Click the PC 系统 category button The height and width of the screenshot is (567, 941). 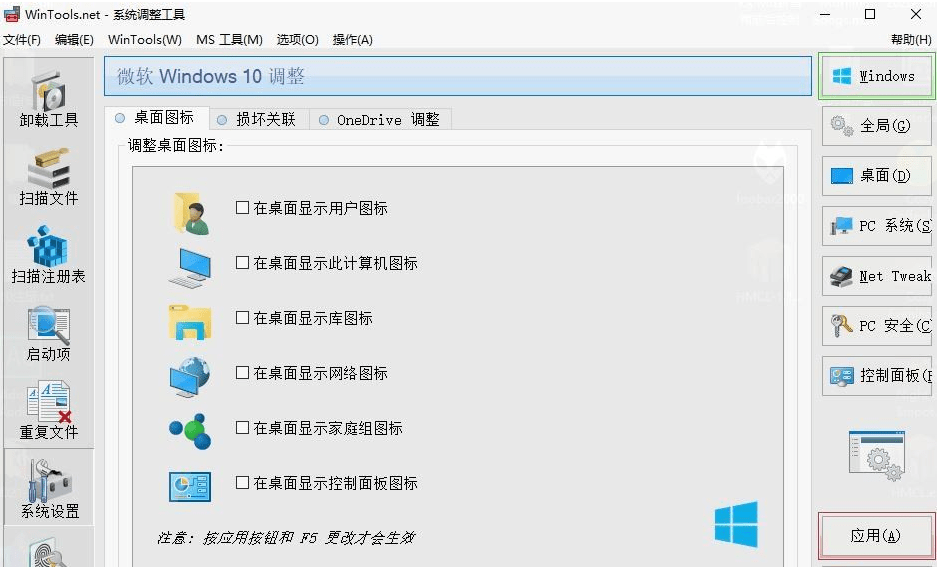tap(876, 226)
